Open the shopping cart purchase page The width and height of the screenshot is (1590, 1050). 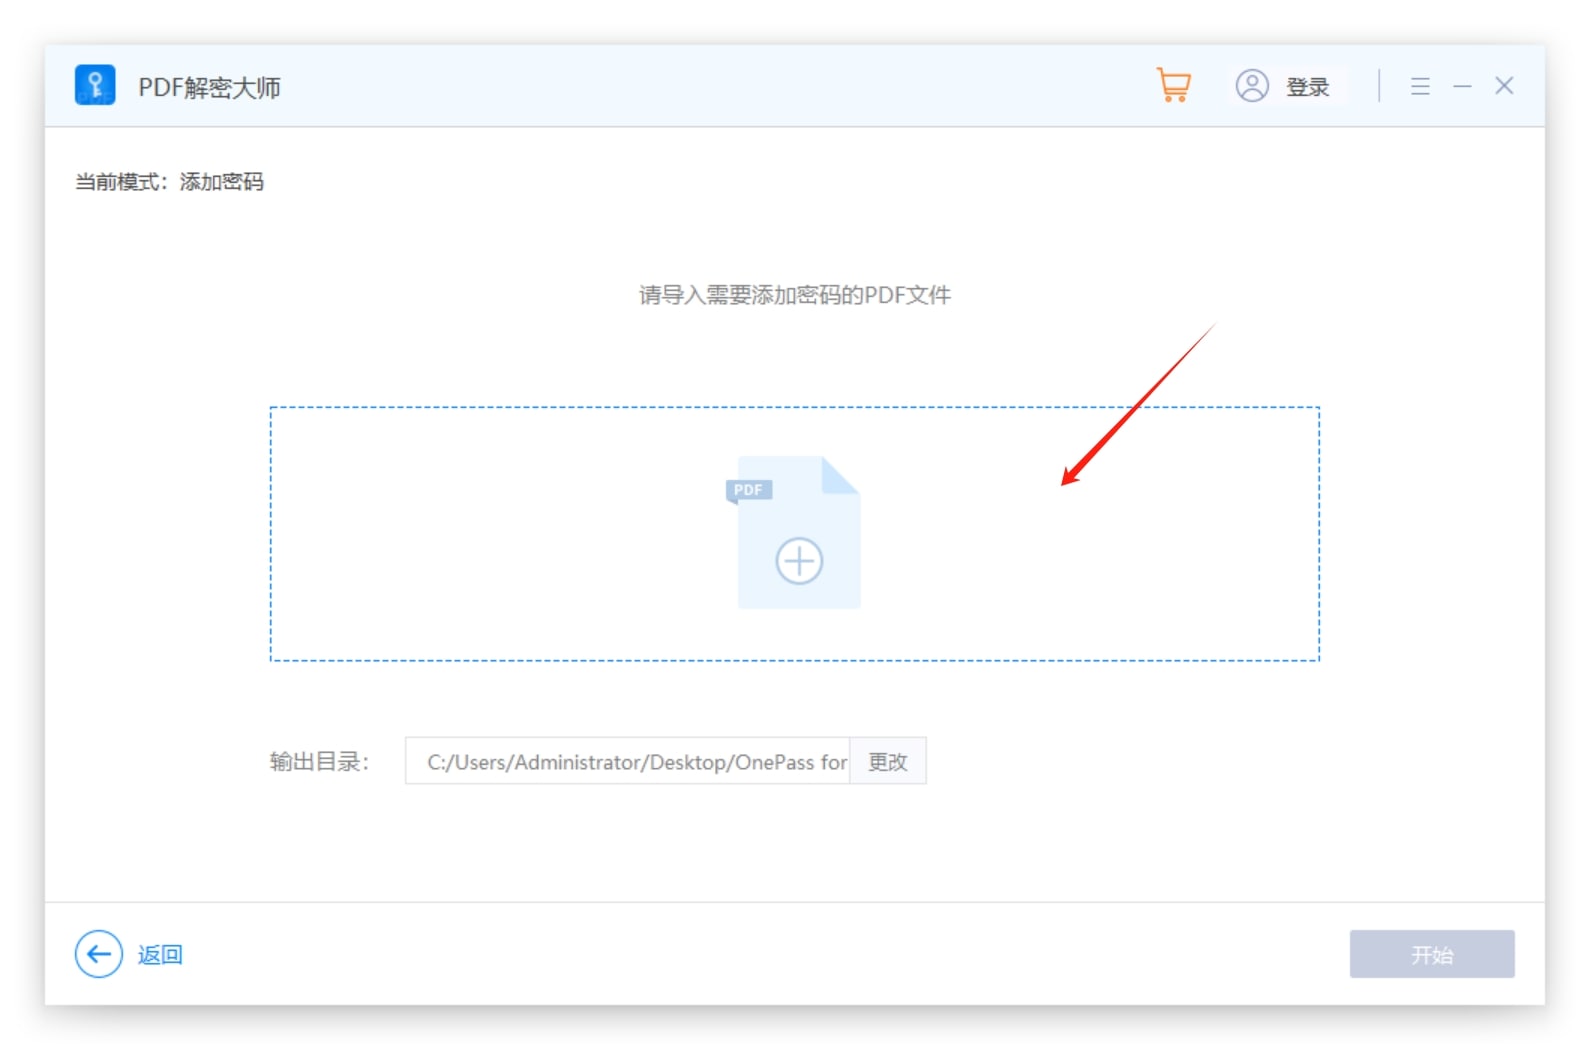point(1173,86)
